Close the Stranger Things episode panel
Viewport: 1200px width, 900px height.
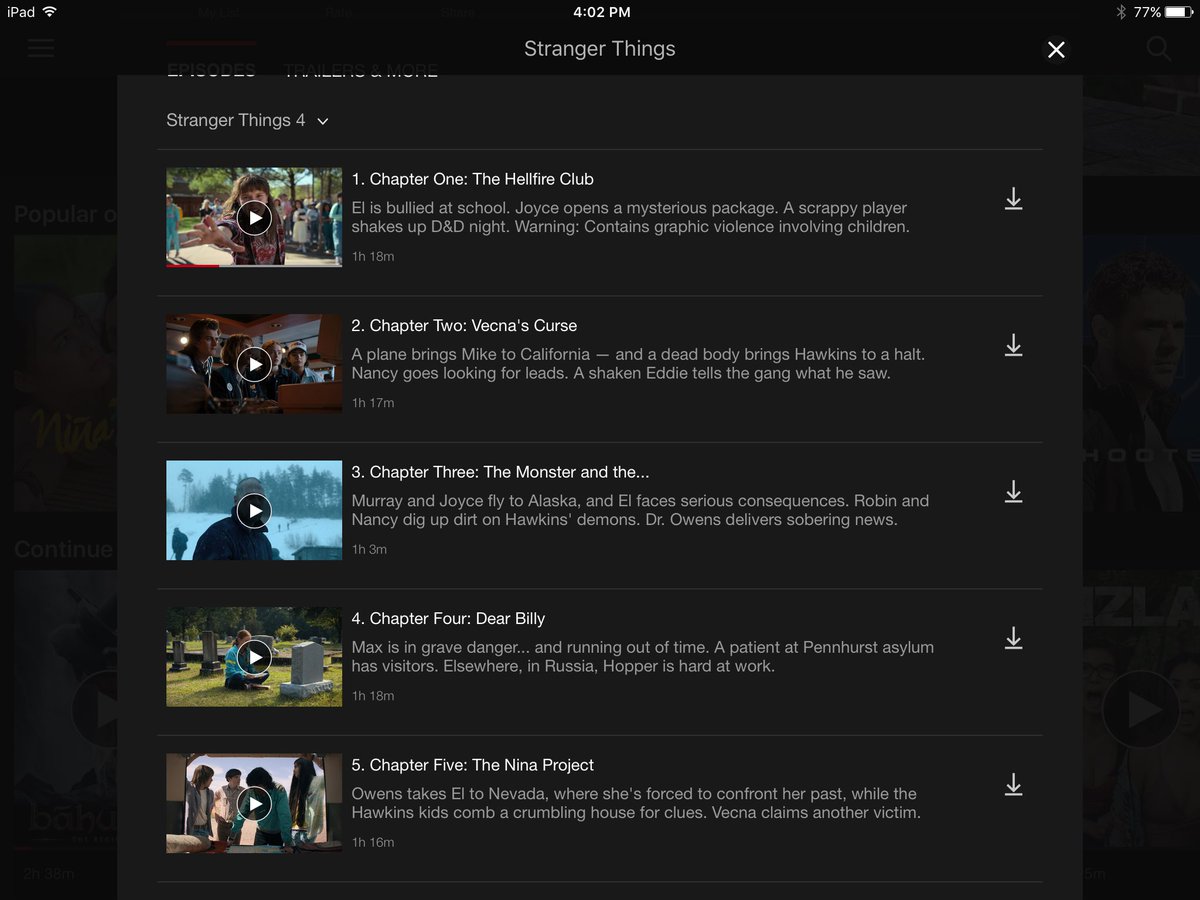point(1056,49)
